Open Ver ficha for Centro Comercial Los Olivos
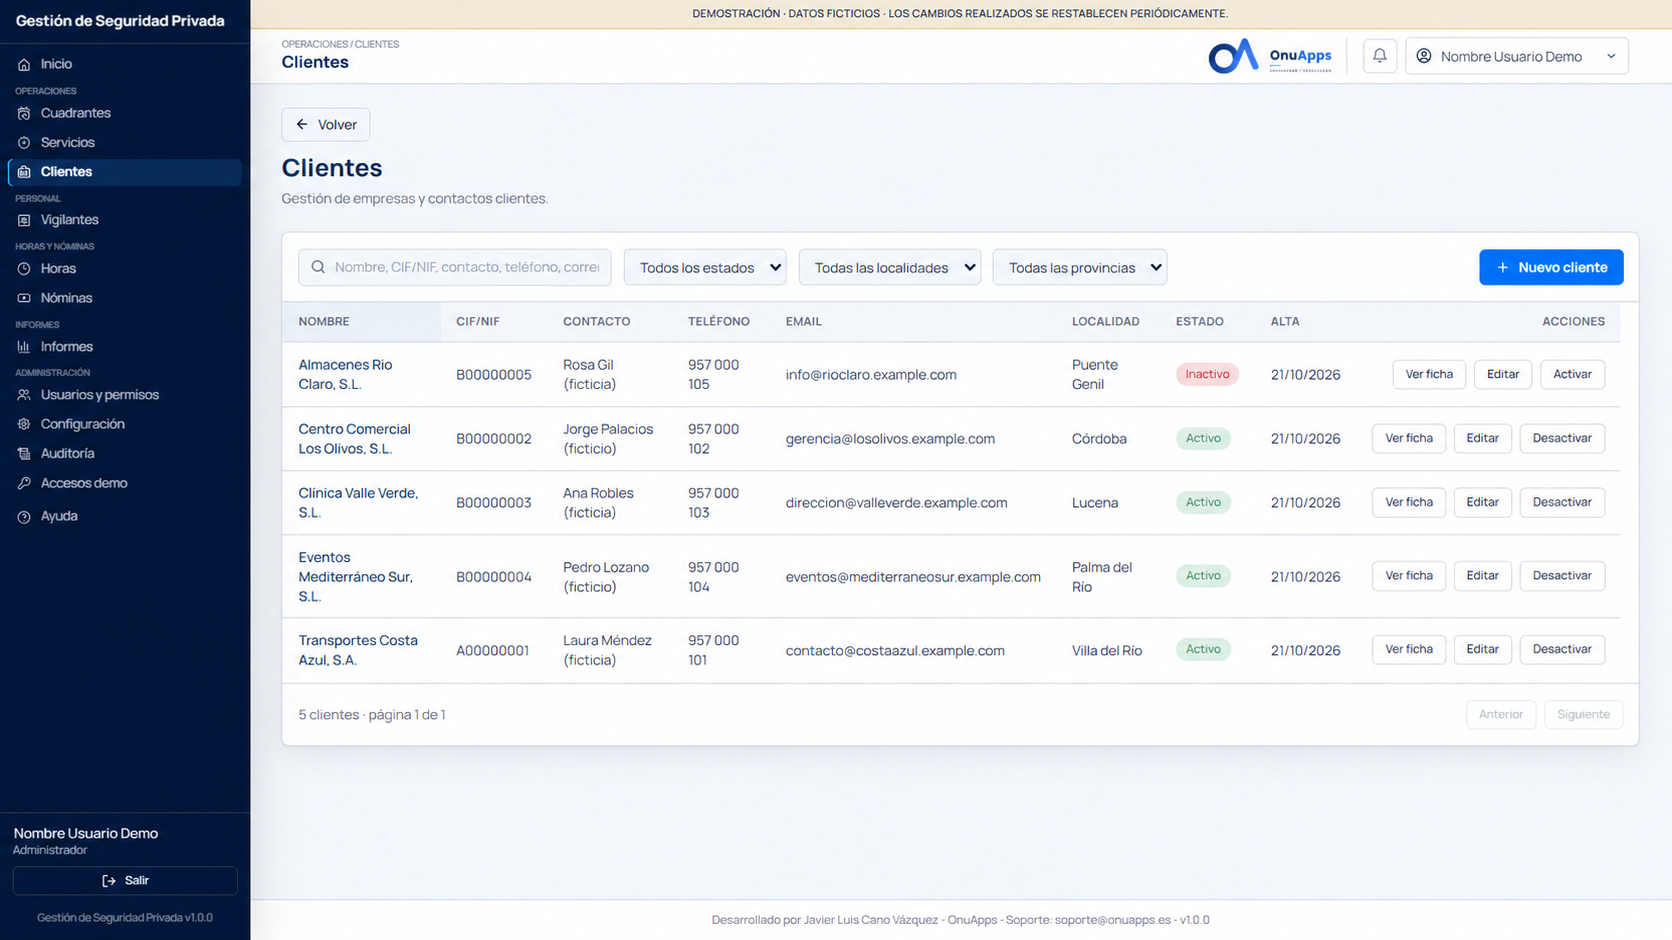The height and width of the screenshot is (940, 1672). pyautogui.click(x=1409, y=438)
